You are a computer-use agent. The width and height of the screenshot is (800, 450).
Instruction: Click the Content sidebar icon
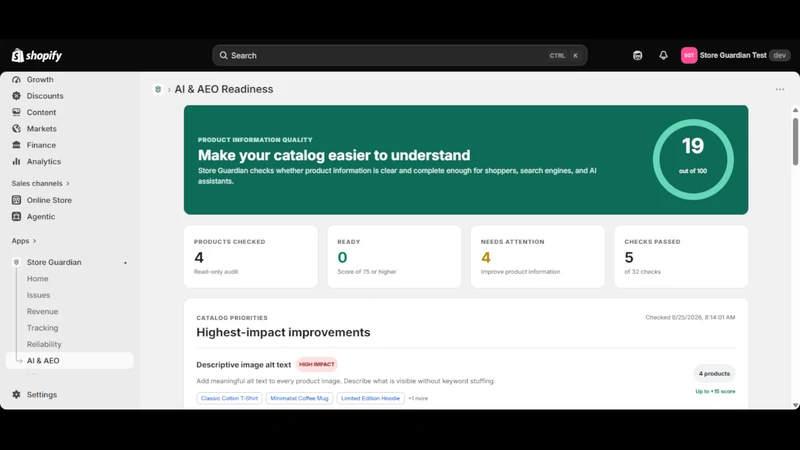[16, 112]
